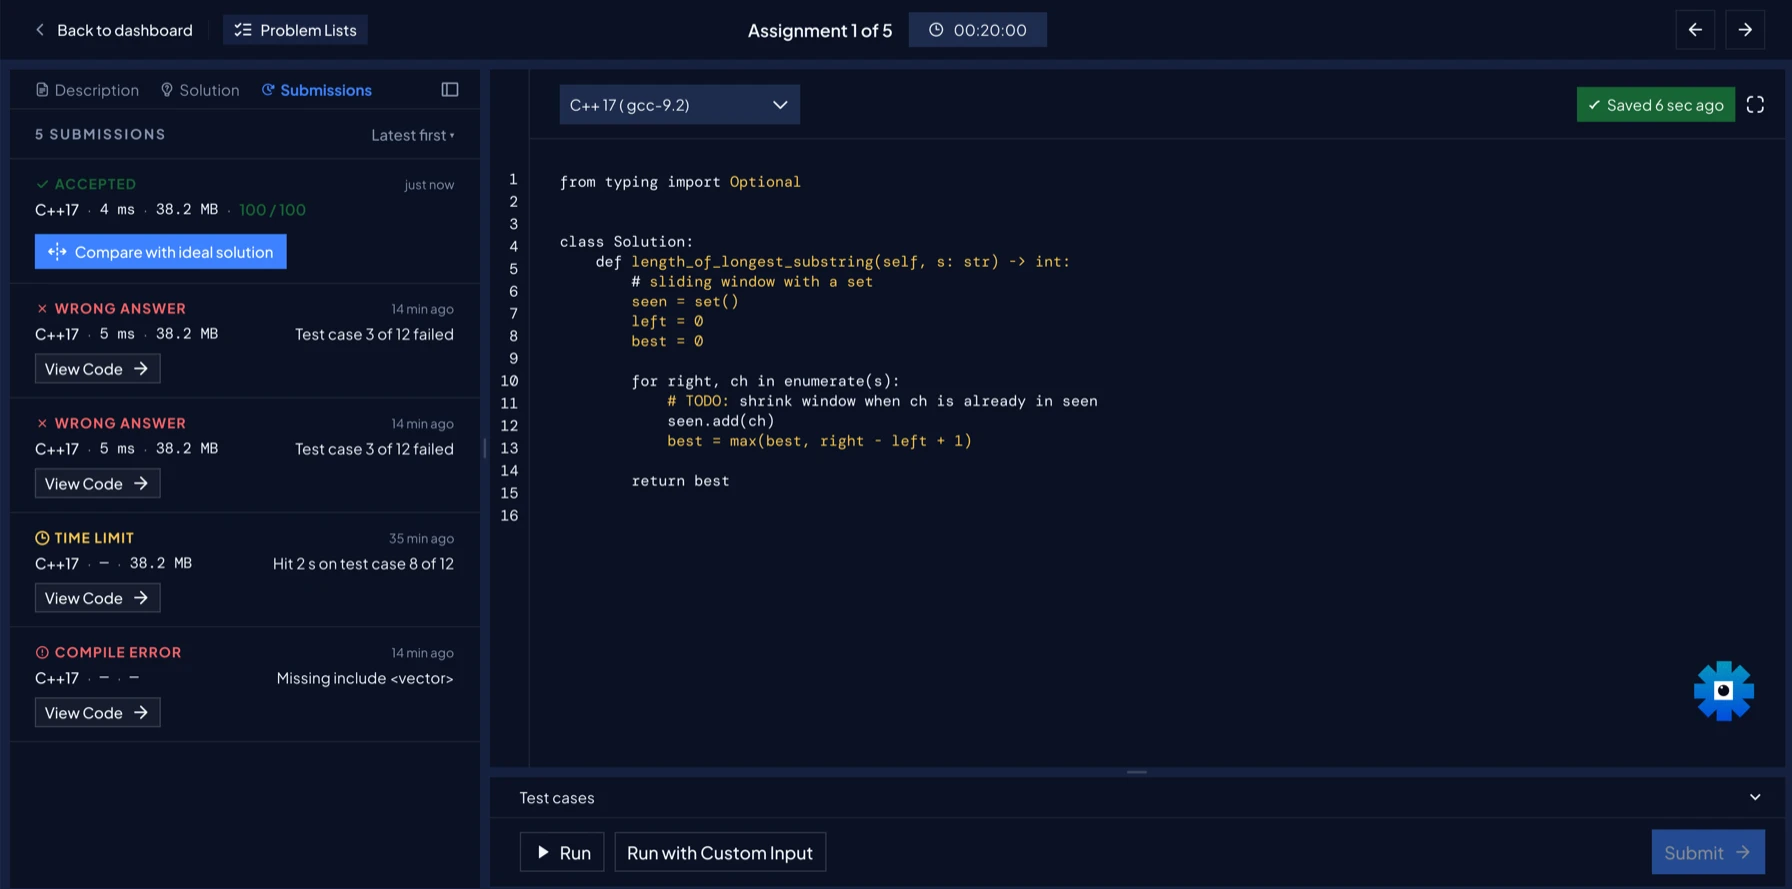
Task: Click the '5 SUBMISSIONS' heading
Action: (x=100, y=134)
